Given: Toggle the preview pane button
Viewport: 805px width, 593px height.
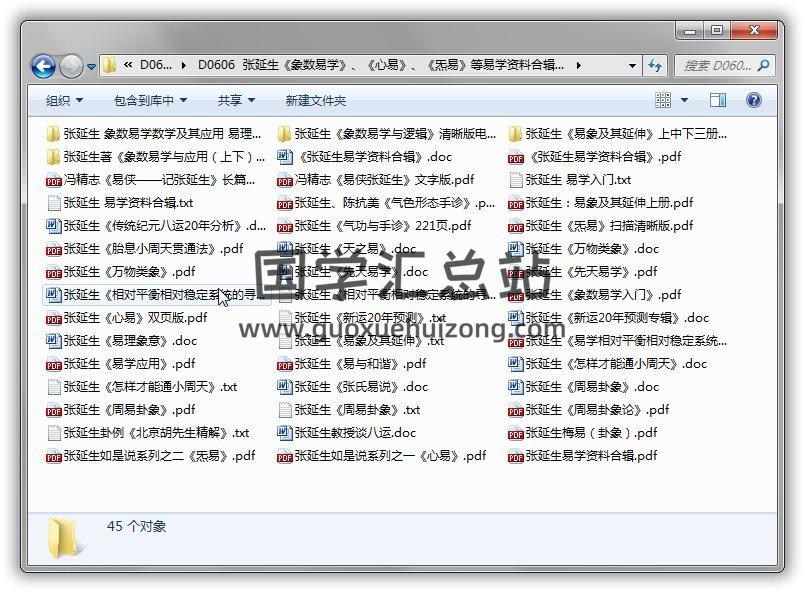Looking at the screenshot, I should point(718,100).
